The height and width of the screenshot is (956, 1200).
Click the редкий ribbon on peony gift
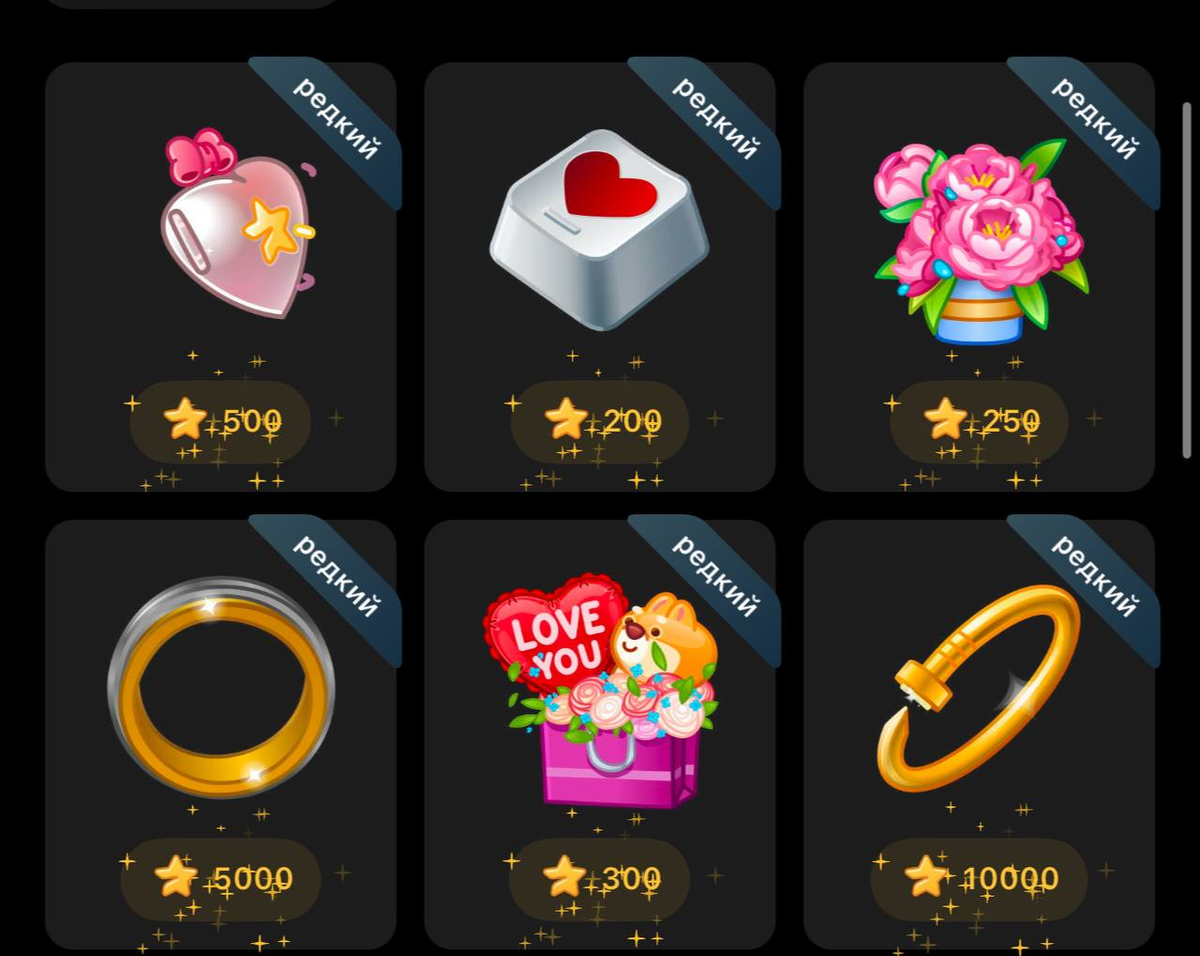pos(1094,119)
